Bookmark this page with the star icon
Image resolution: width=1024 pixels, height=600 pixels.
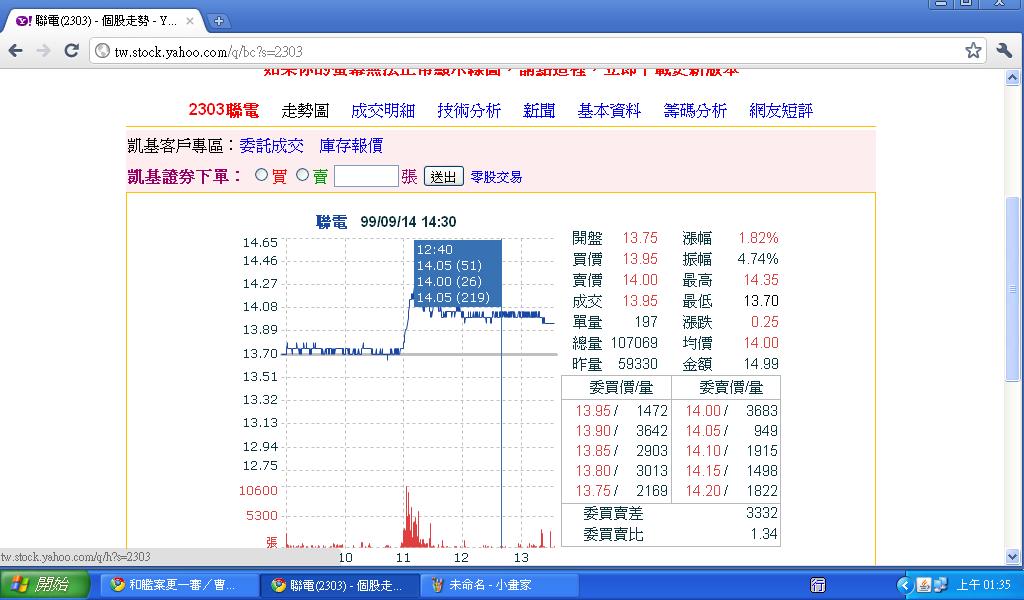click(x=973, y=50)
